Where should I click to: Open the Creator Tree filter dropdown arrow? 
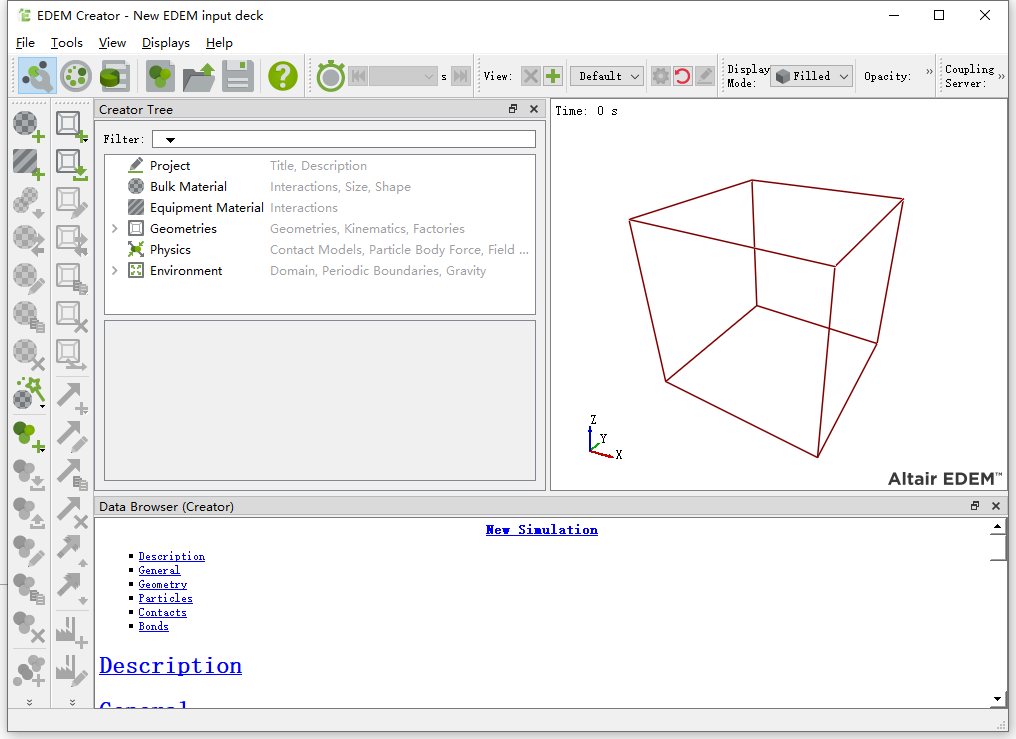(x=170, y=139)
